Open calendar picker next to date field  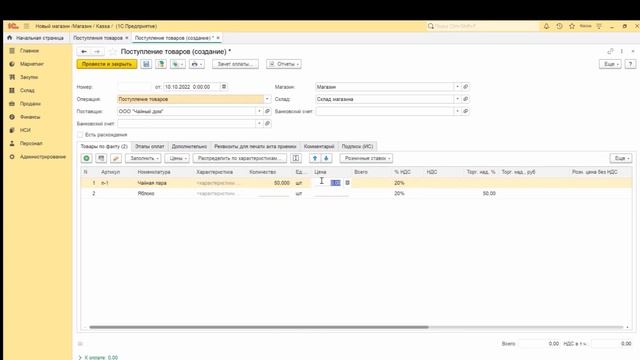click(x=224, y=87)
